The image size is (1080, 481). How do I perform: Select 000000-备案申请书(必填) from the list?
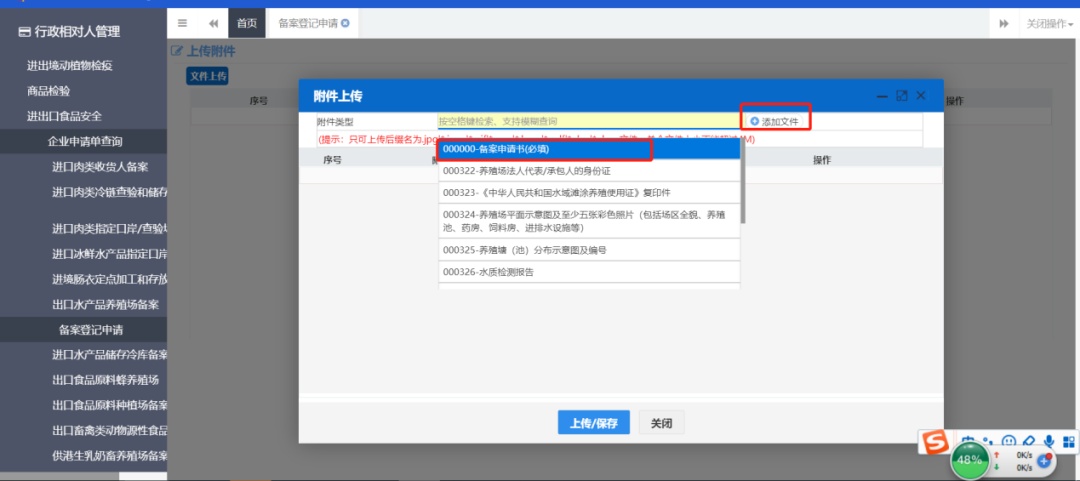[544, 149]
